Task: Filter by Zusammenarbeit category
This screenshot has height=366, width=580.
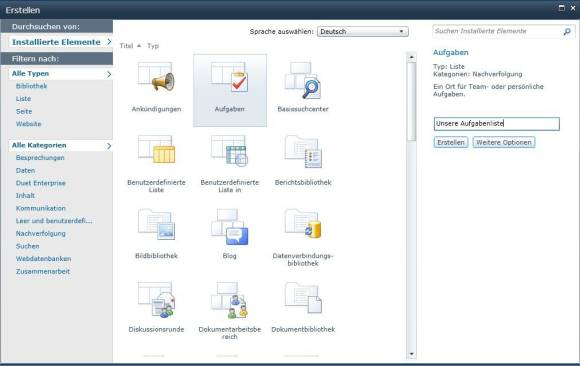Action: pyautogui.click(x=43, y=271)
